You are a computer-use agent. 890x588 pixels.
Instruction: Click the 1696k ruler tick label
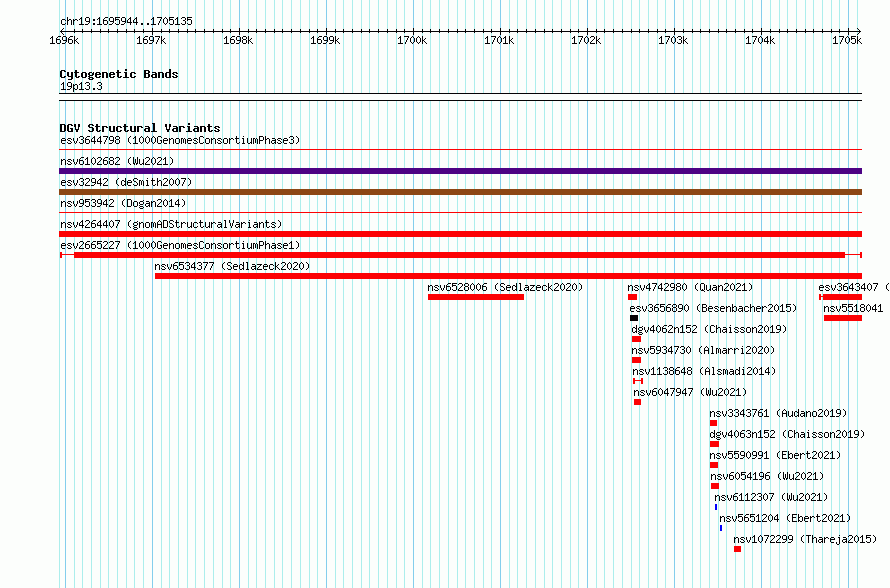64,40
